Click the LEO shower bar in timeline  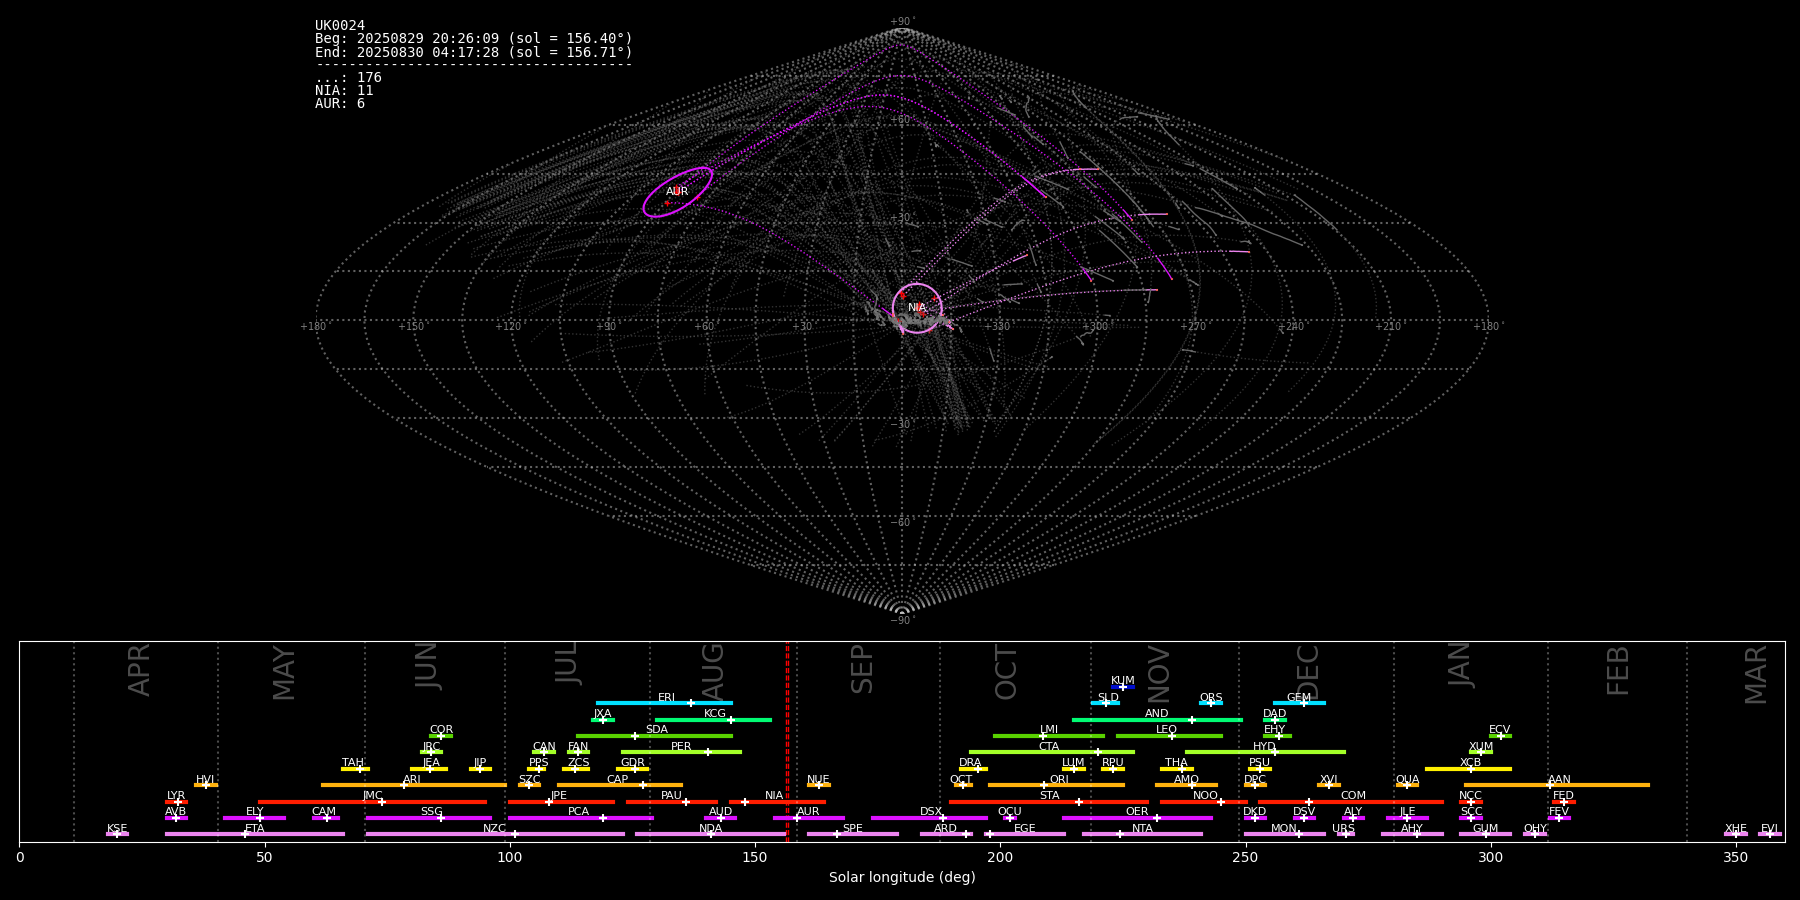point(1169,736)
